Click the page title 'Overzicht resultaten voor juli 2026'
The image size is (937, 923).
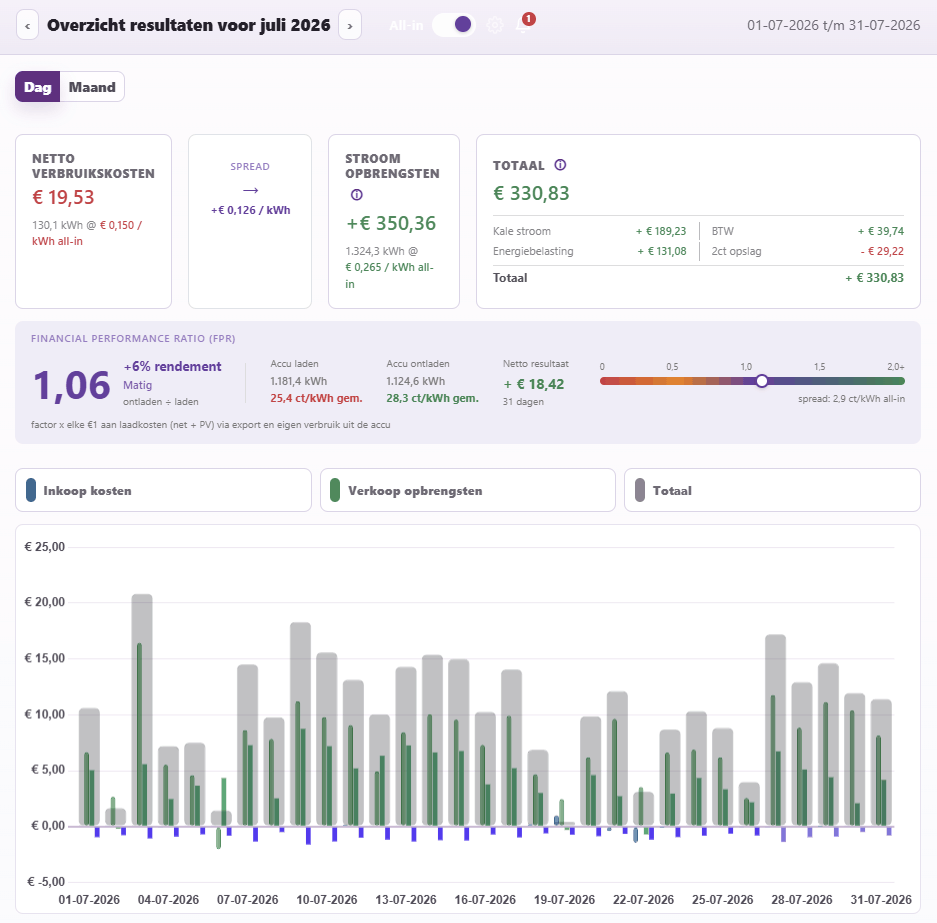click(189, 25)
